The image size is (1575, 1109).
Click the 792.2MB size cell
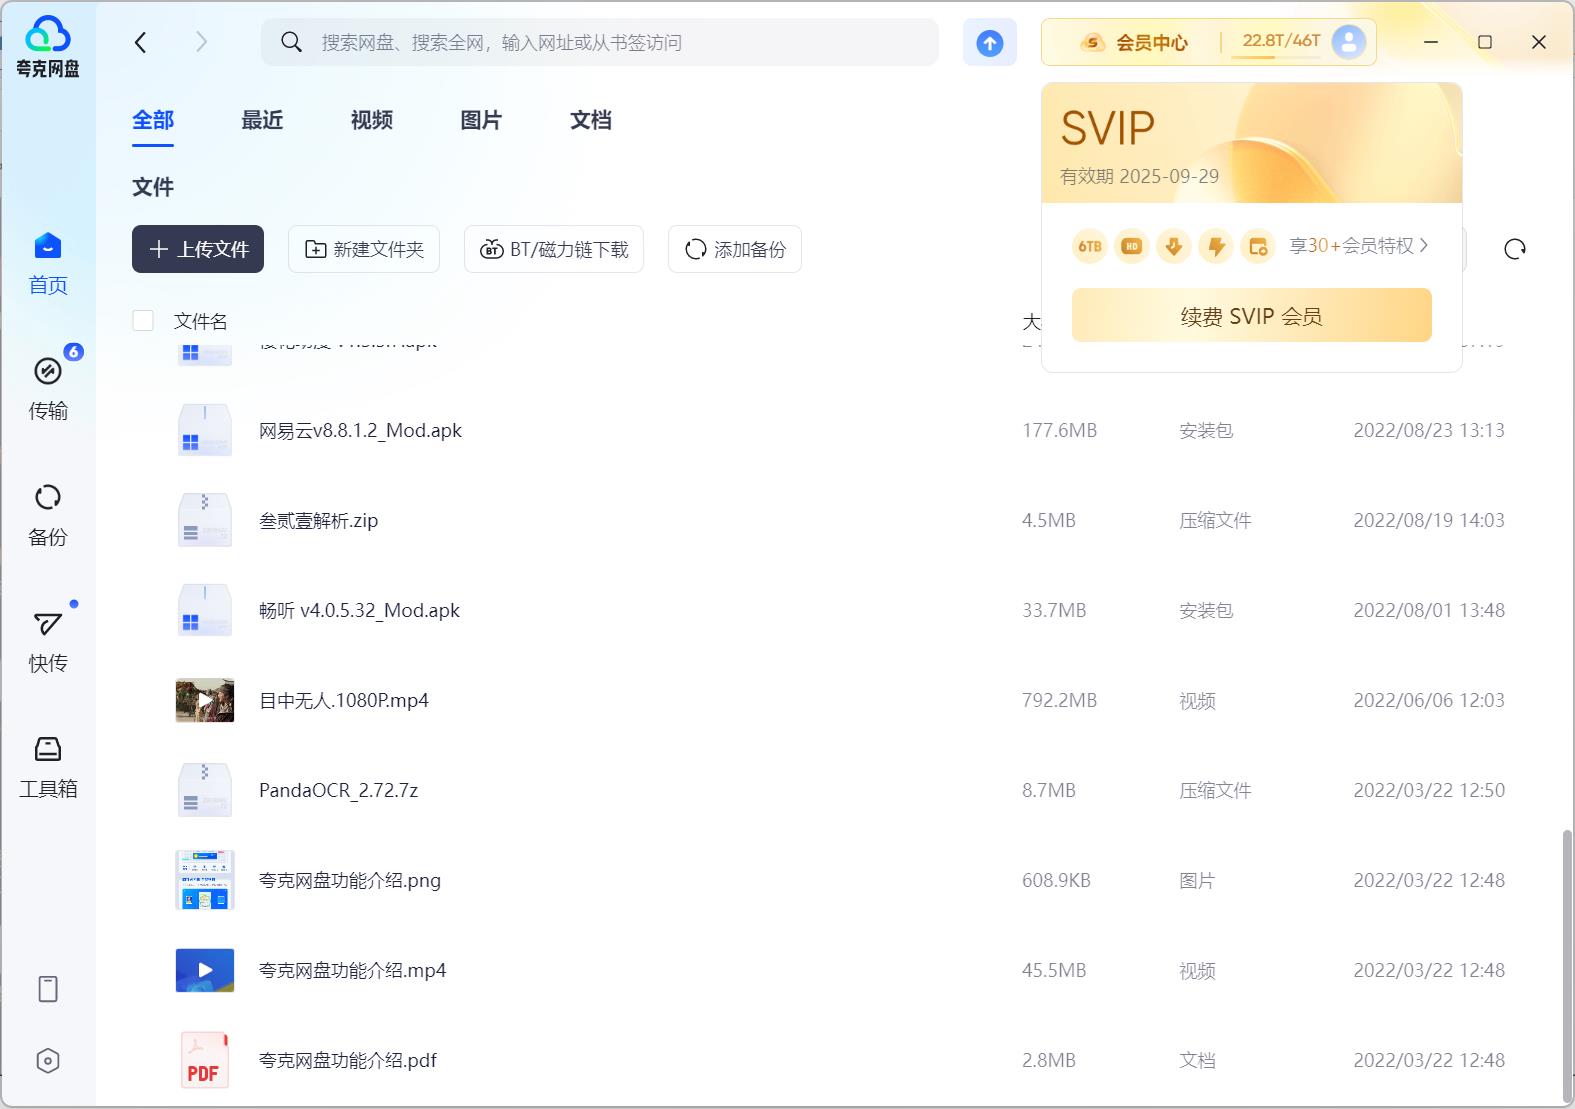(x=1059, y=700)
